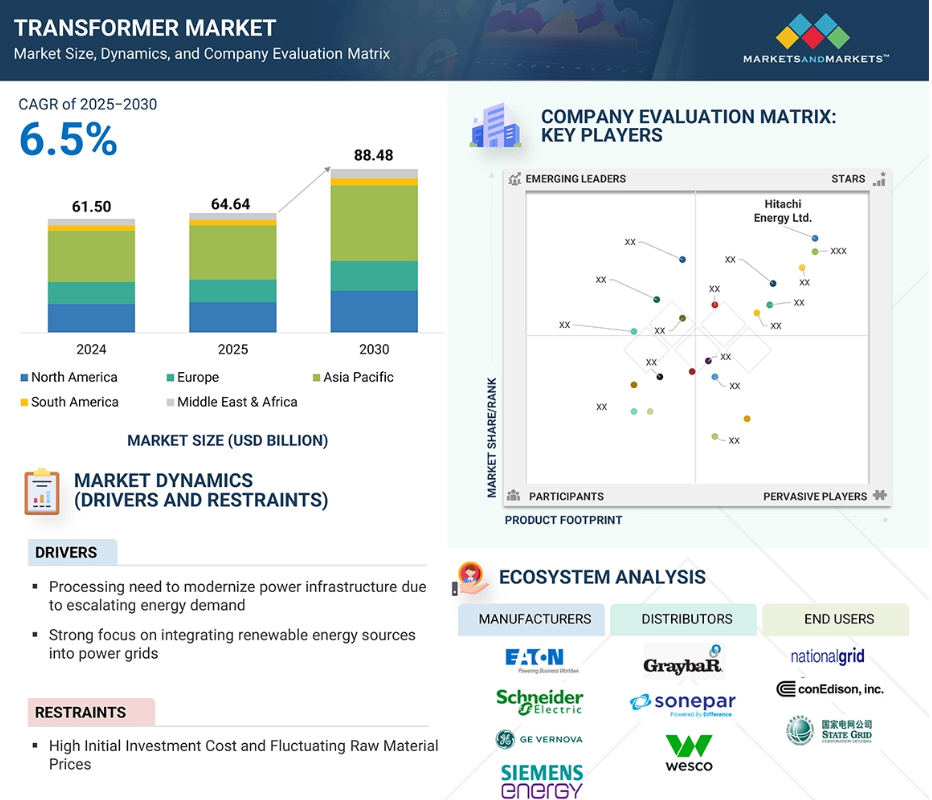Click the 2030 stacked bar
932x800 pixels.
tap(374, 250)
